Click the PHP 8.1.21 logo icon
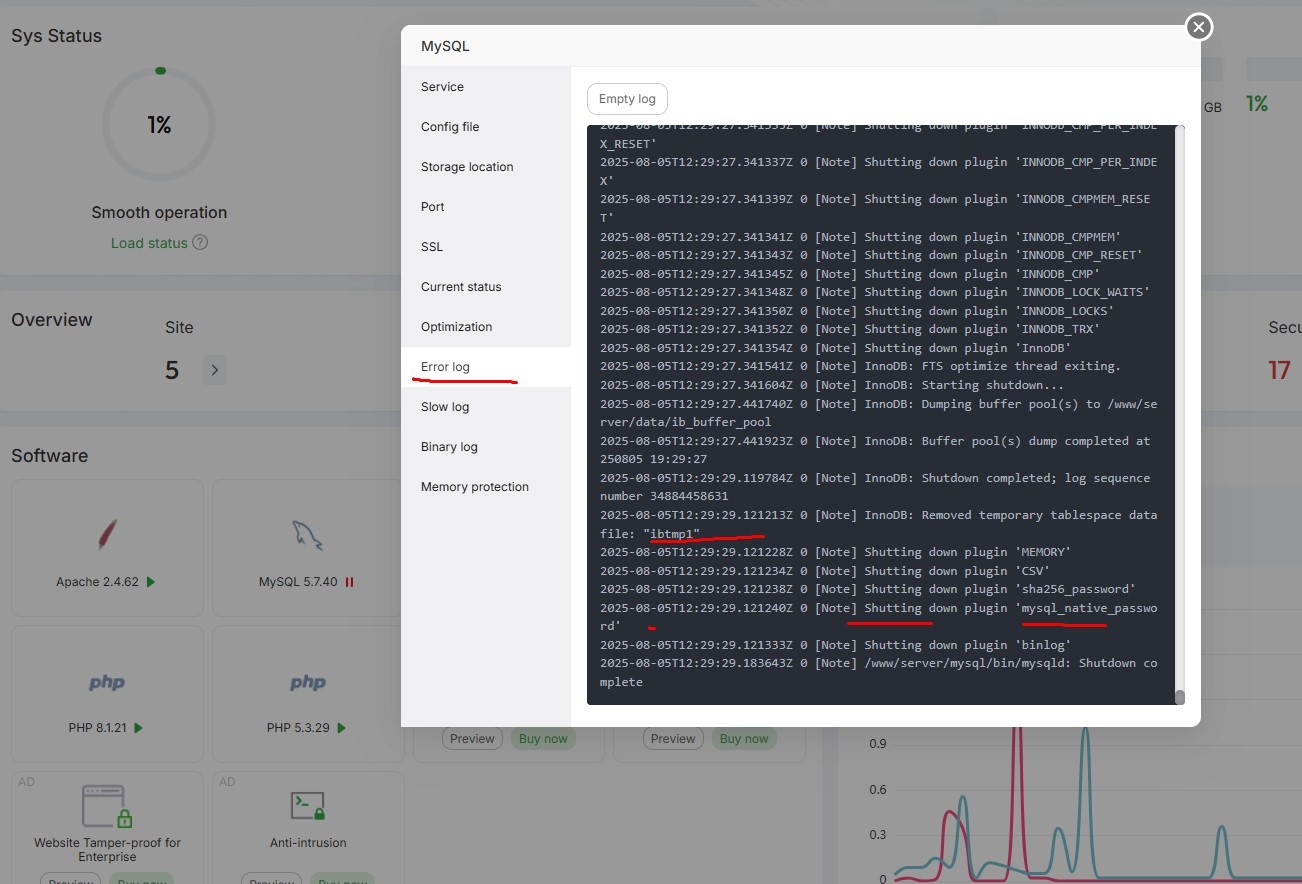 click(107, 683)
